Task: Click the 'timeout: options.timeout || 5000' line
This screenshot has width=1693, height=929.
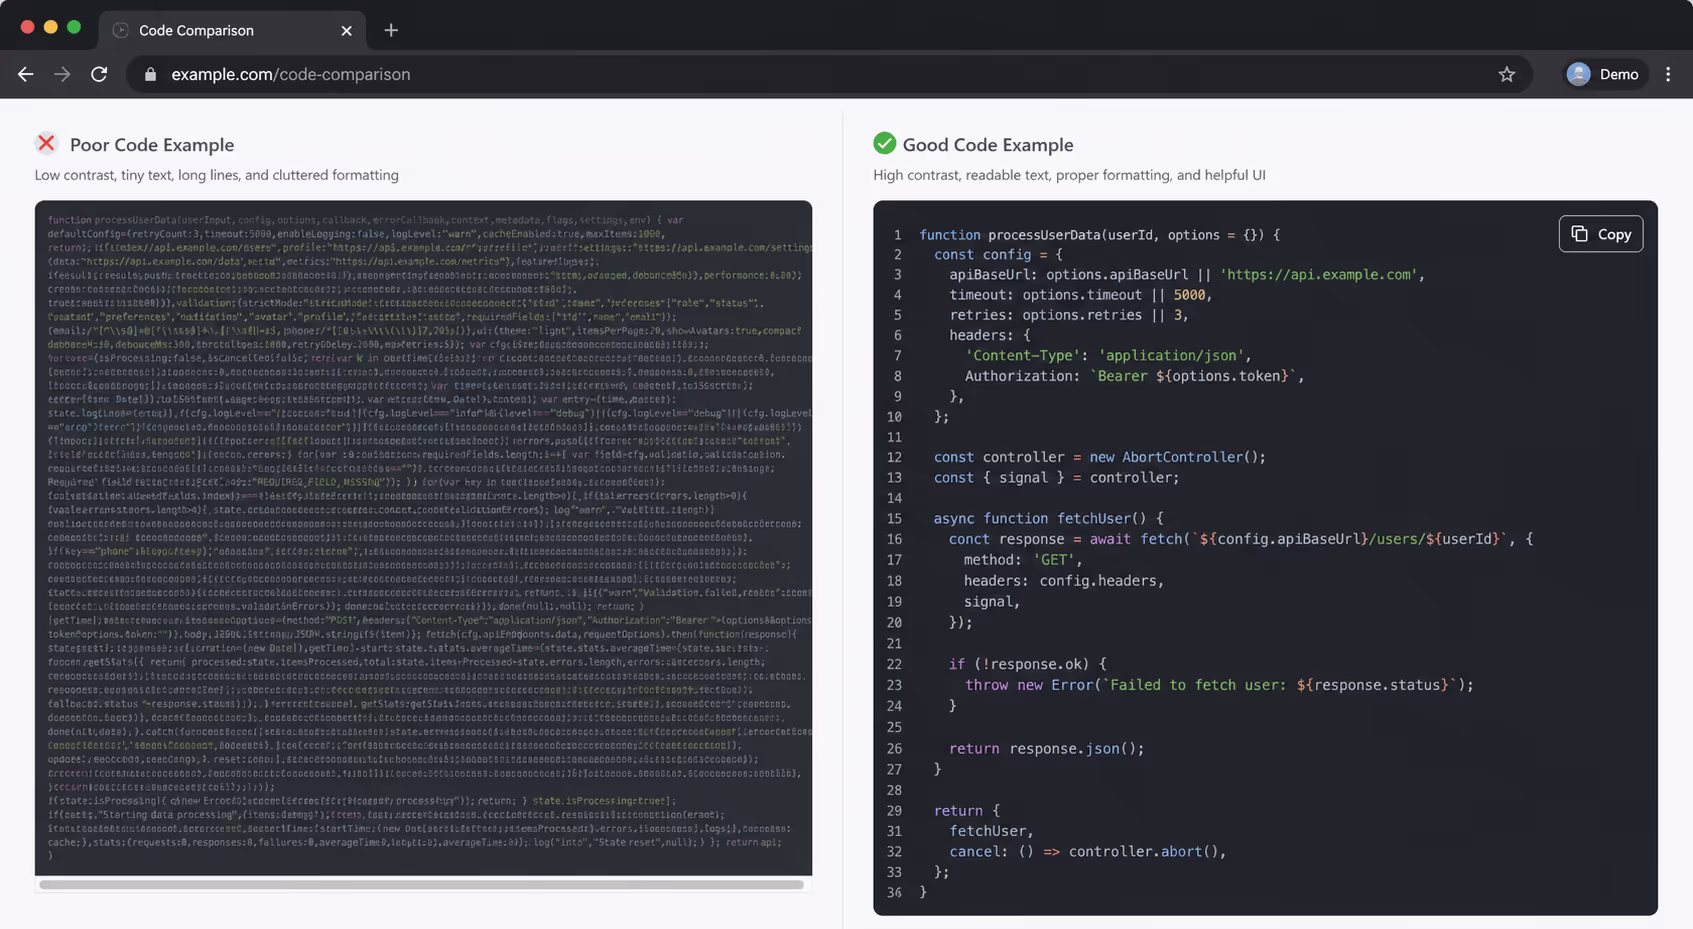Action: click(1080, 295)
